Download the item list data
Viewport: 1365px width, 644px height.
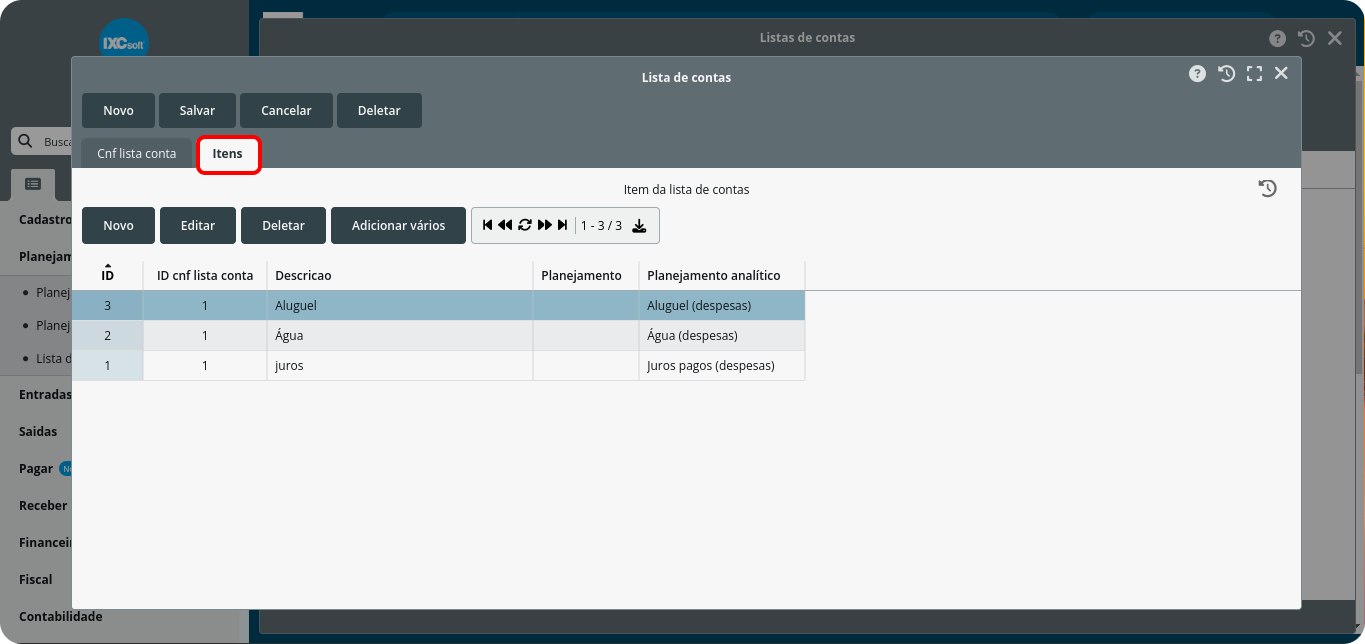(640, 226)
